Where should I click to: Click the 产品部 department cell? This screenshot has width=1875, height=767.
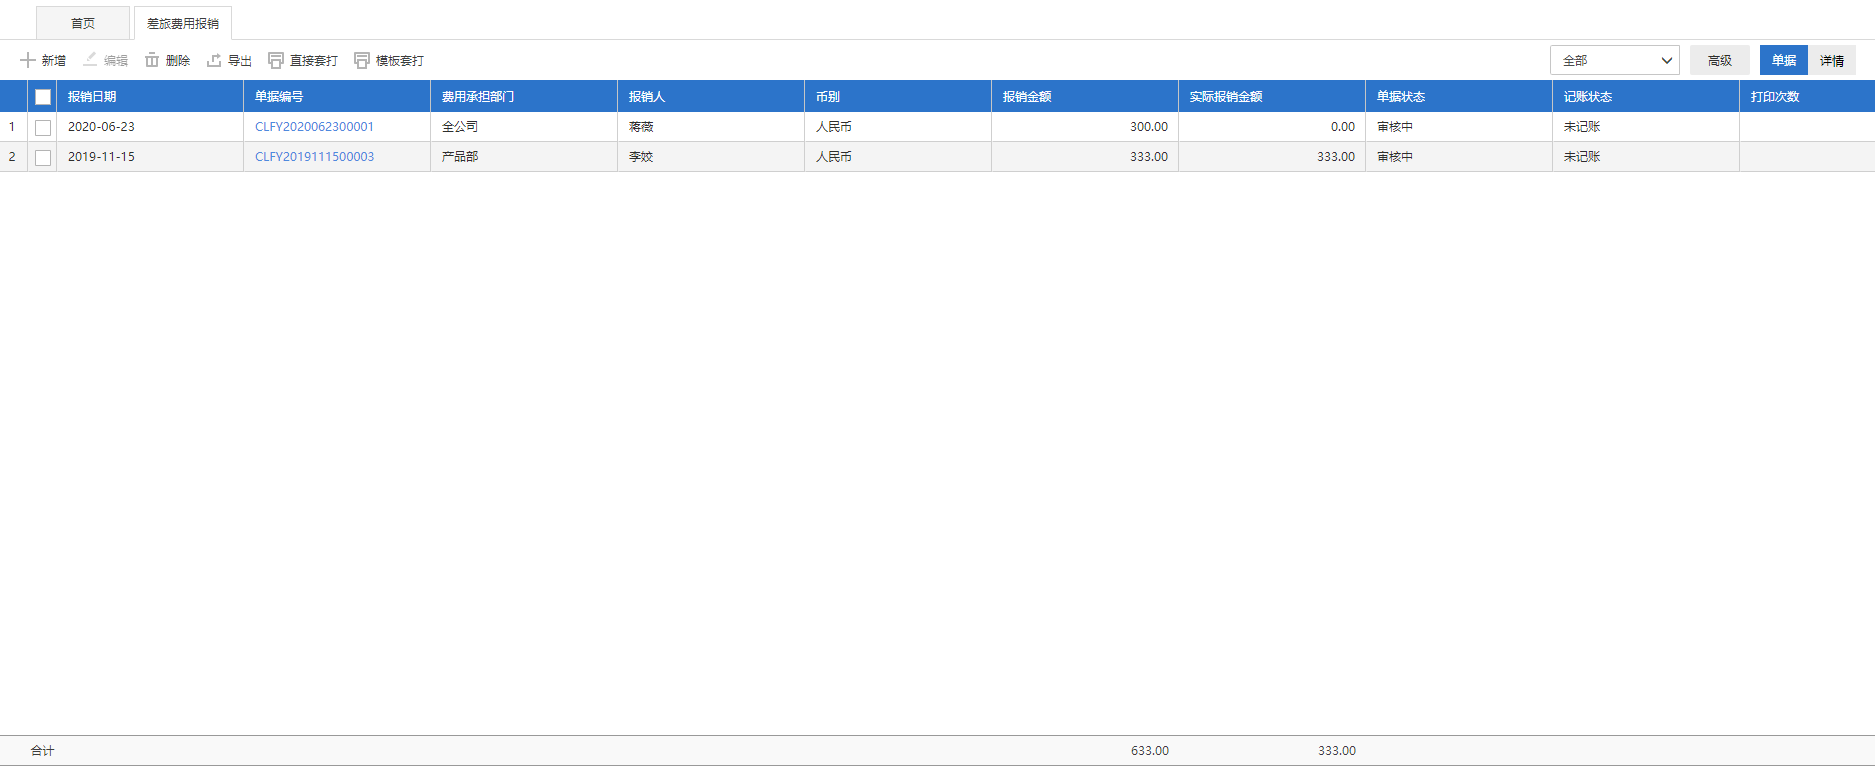pos(524,157)
